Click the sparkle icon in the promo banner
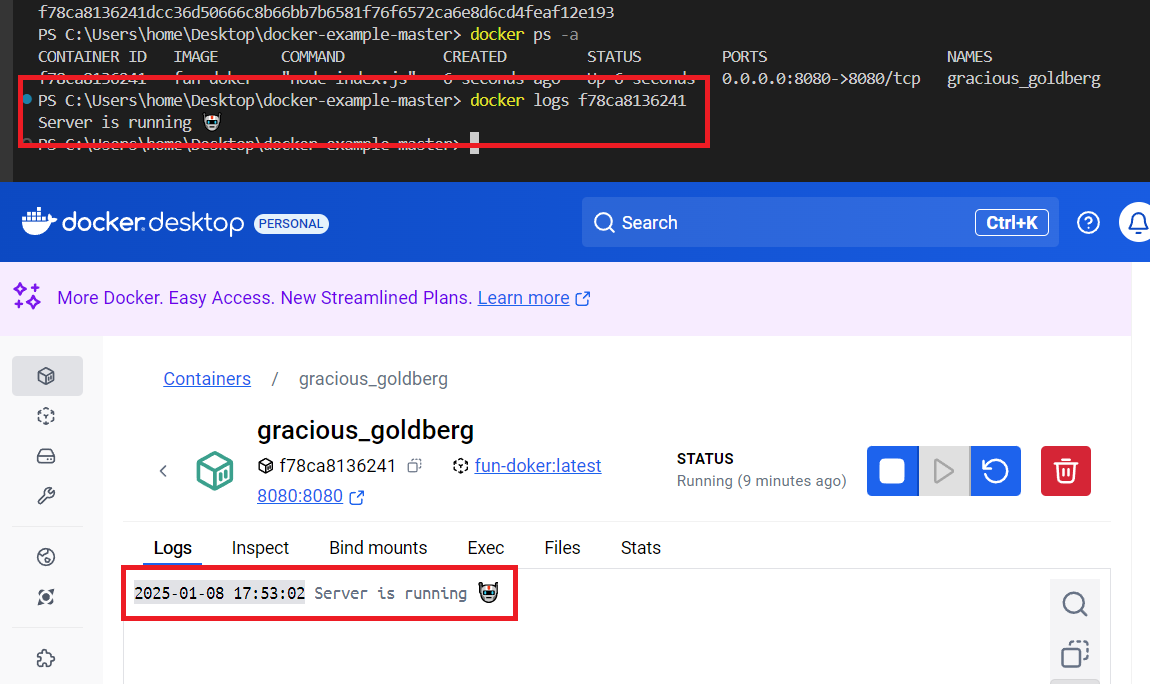This screenshot has width=1150, height=684. coord(27,296)
